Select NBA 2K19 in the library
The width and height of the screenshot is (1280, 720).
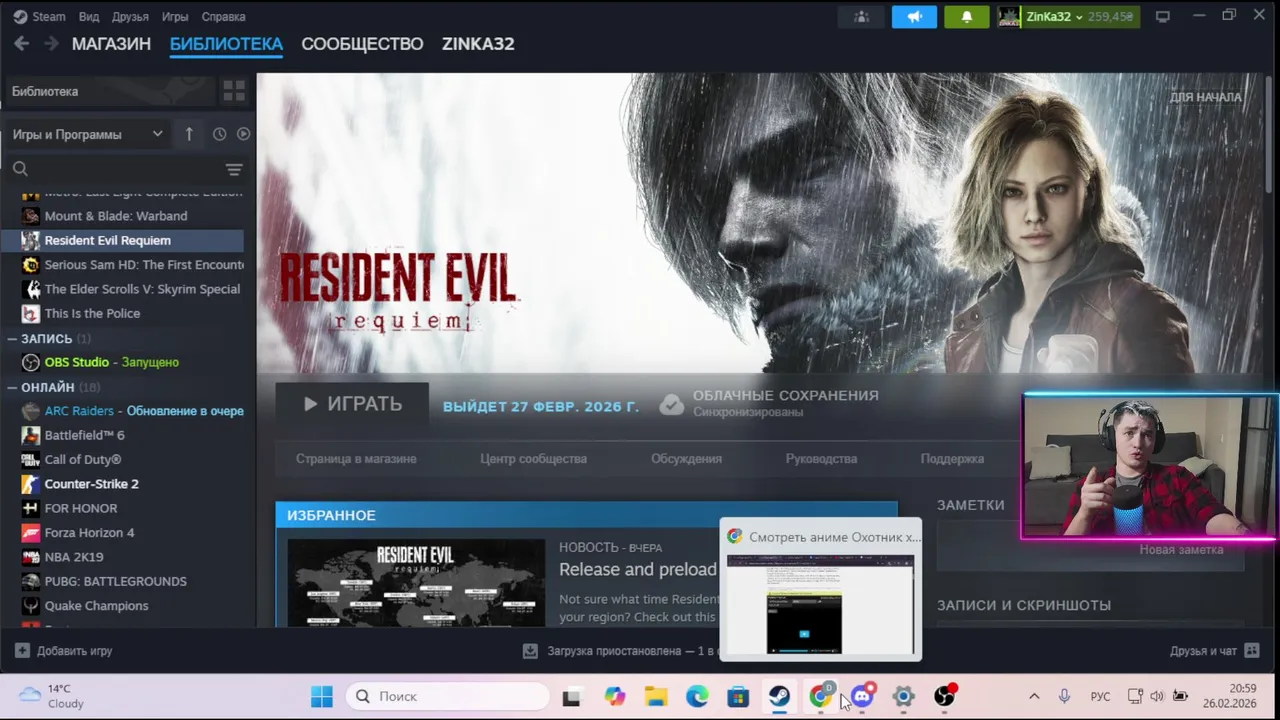tap(122, 557)
